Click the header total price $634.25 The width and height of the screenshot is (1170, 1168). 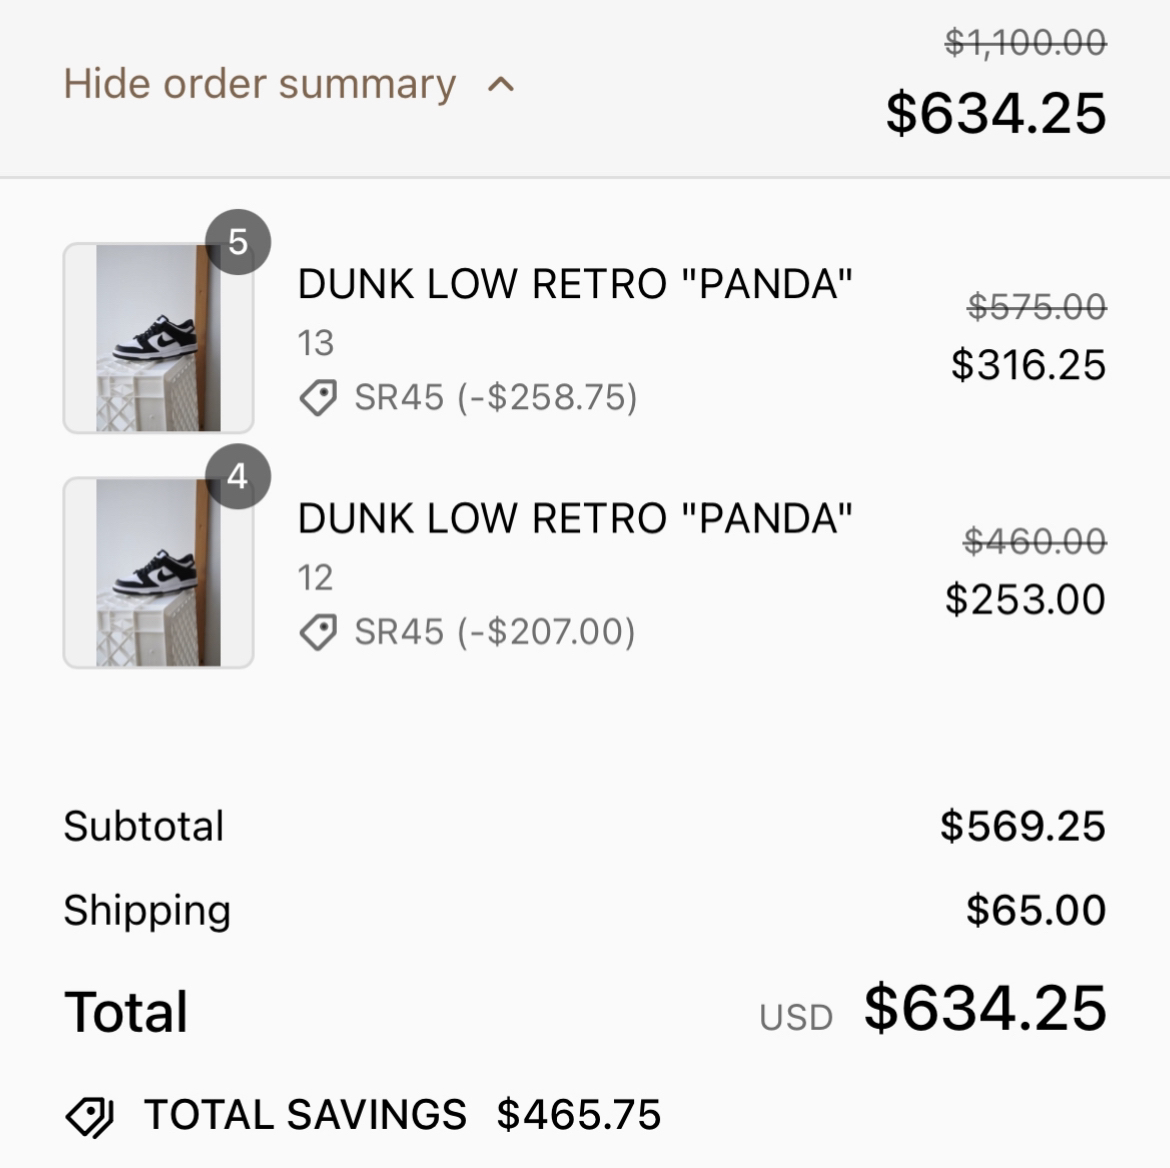[996, 112]
